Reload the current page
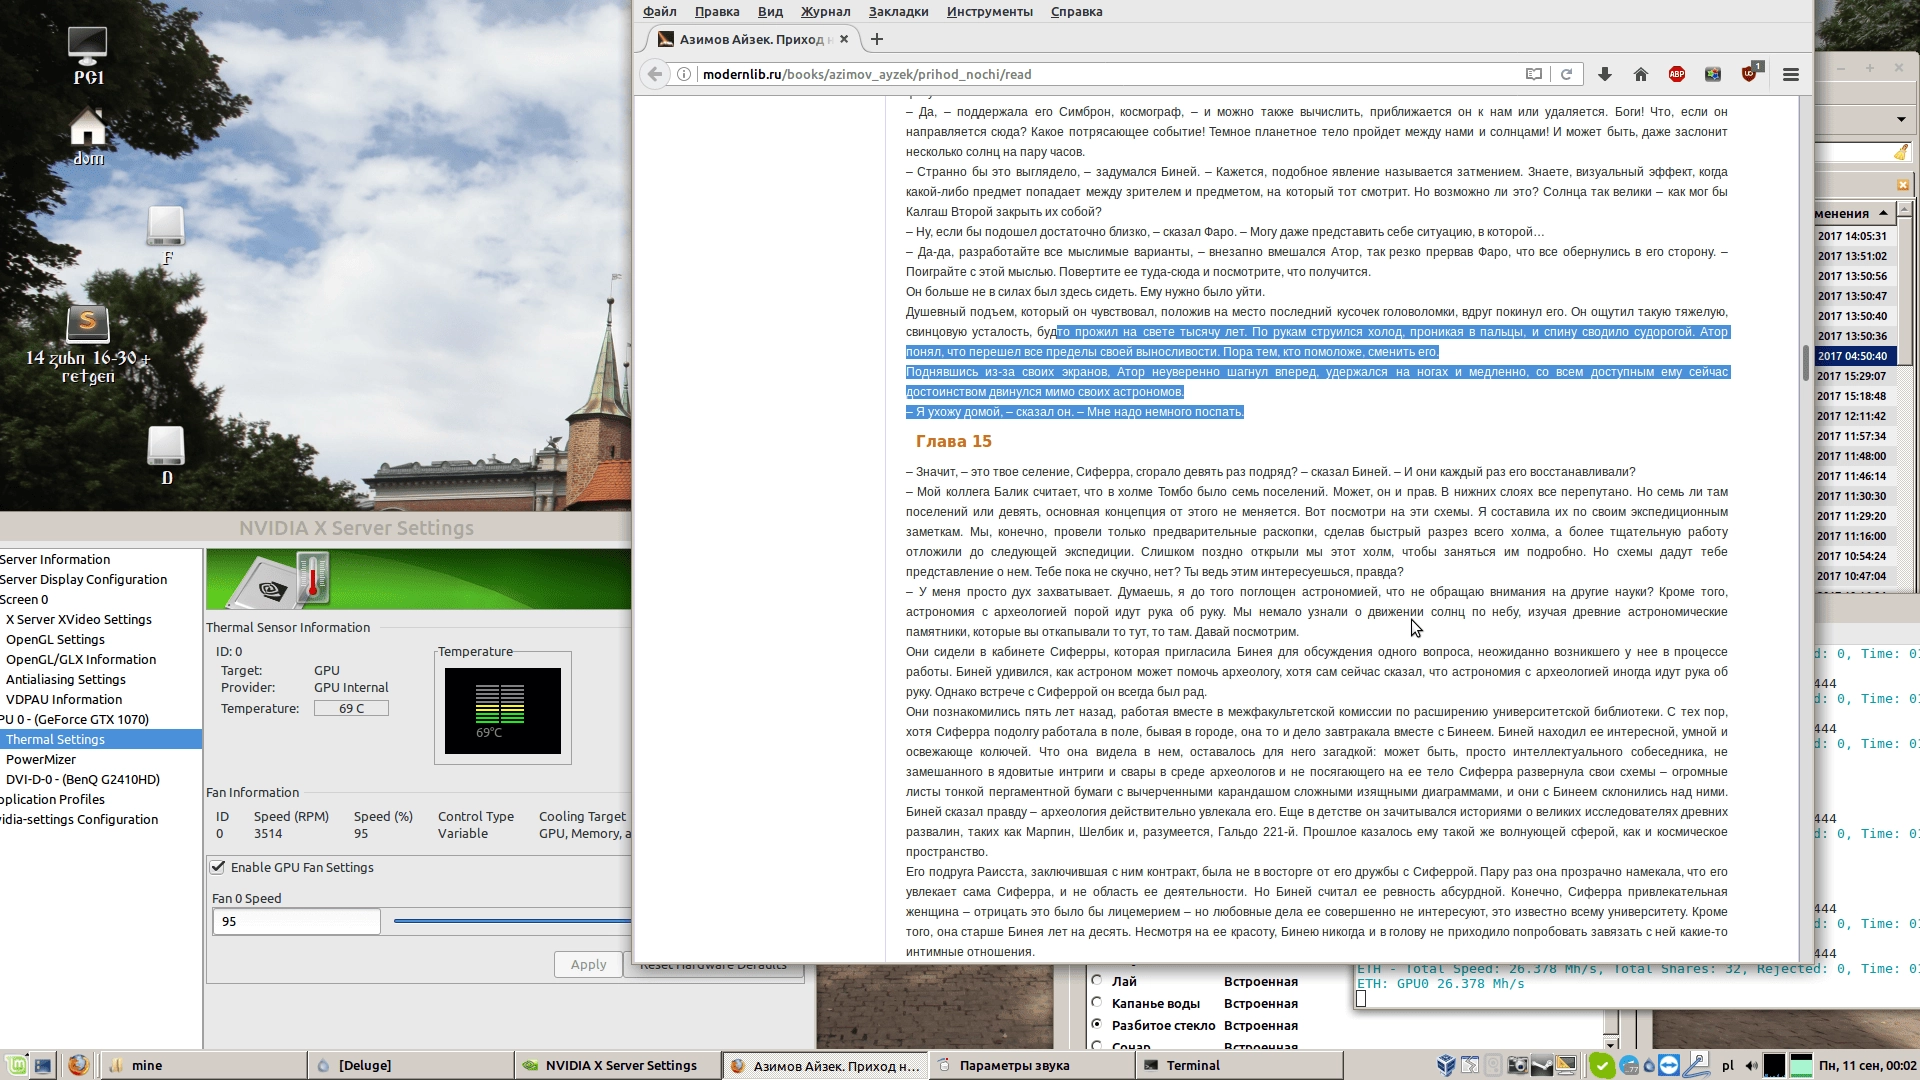The width and height of the screenshot is (1920, 1080). (1566, 74)
